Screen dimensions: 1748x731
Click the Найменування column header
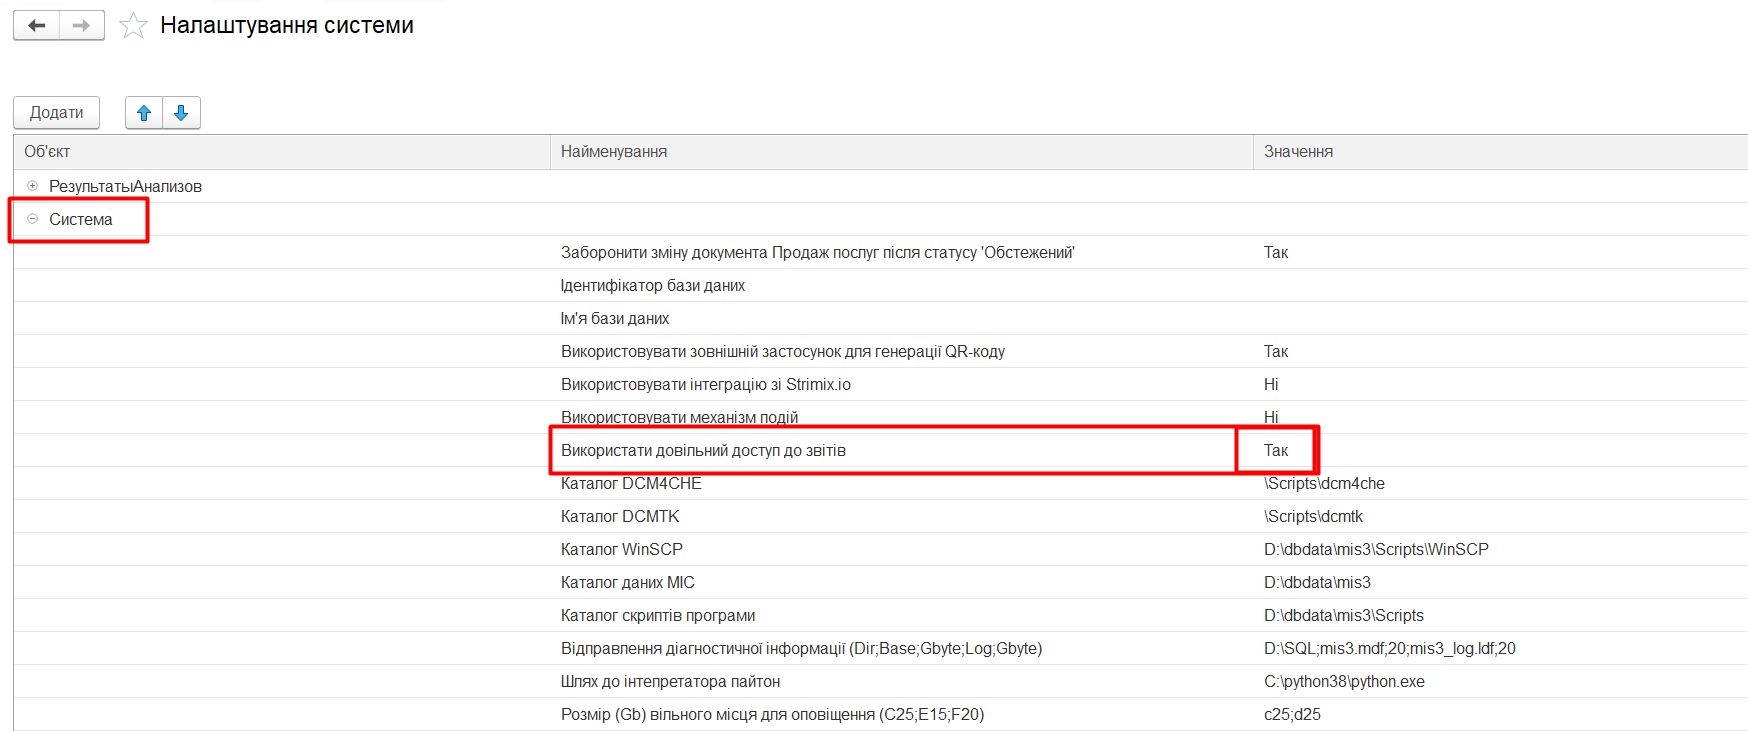pos(613,152)
